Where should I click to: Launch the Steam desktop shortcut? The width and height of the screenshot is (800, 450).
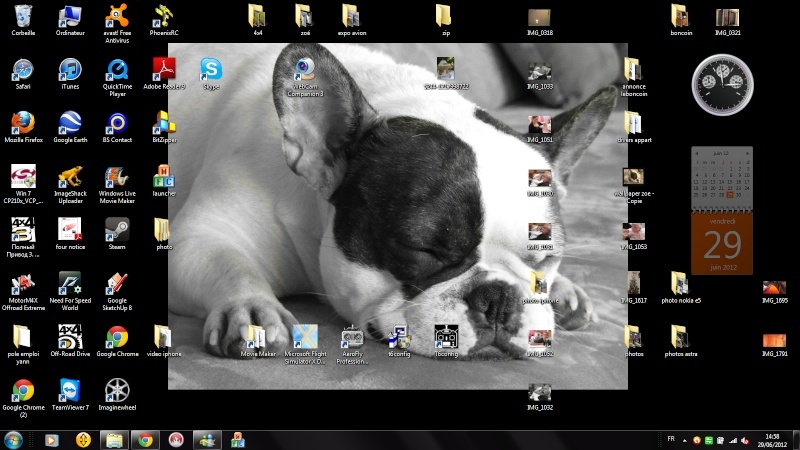click(x=117, y=234)
